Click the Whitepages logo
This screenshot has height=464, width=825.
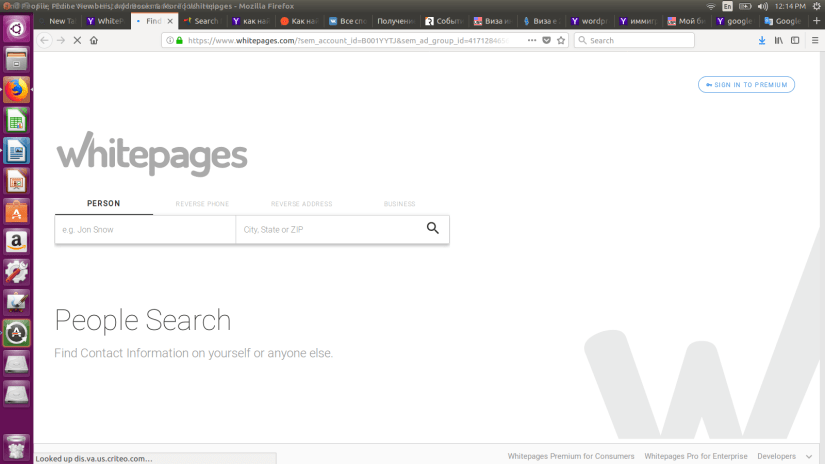152,154
